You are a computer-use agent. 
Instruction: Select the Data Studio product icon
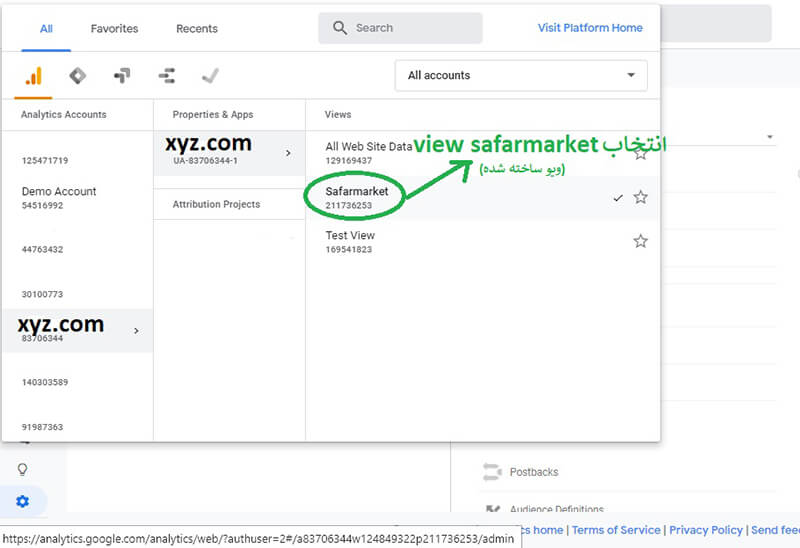[167, 76]
